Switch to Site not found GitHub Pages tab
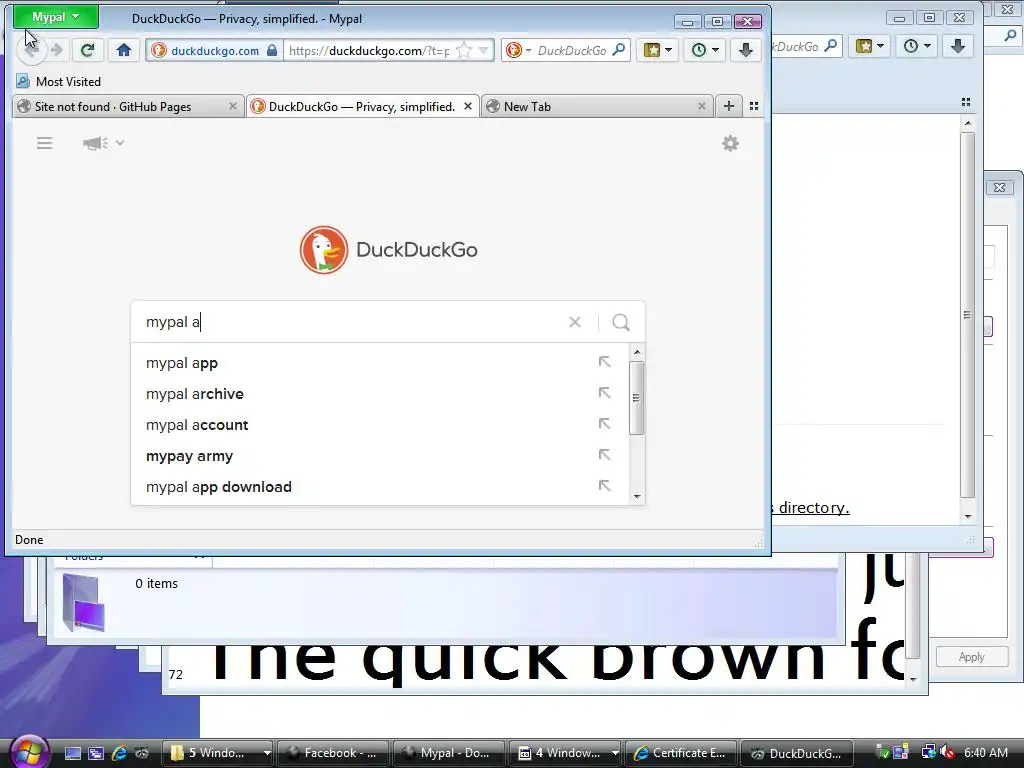Screen dimensions: 1024x768 click(128, 106)
